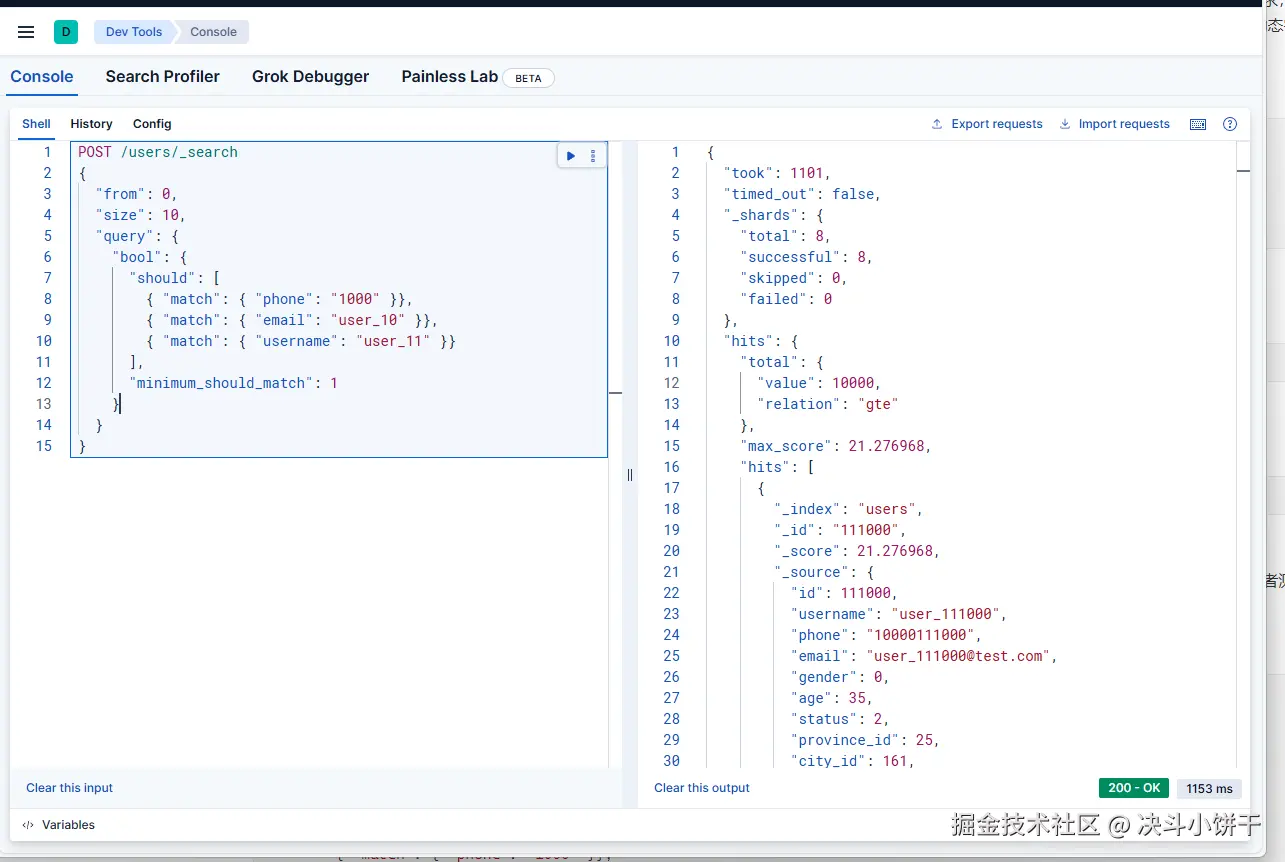Screen dimensions: 1285x862
Task: Click "relation": "gte" in output
Action: tap(827, 404)
